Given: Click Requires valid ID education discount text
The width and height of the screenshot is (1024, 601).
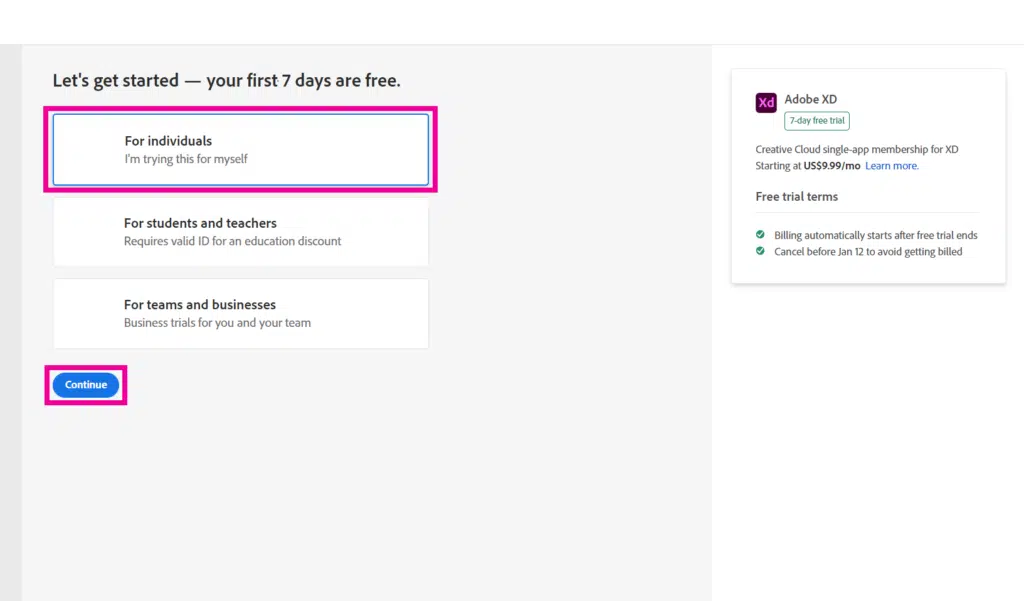Looking at the screenshot, I should [232, 240].
